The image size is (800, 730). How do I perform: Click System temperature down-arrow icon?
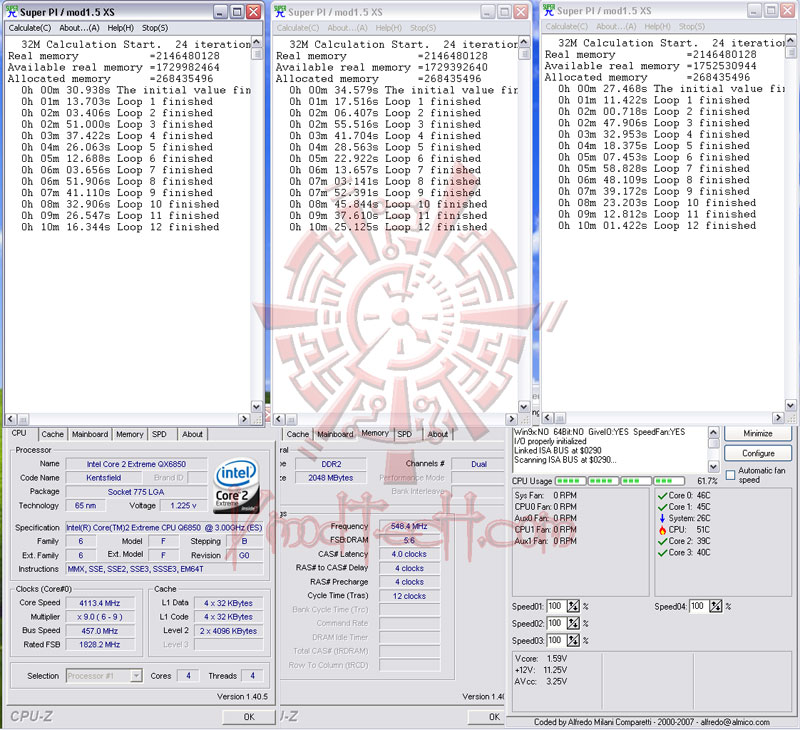click(x=662, y=518)
